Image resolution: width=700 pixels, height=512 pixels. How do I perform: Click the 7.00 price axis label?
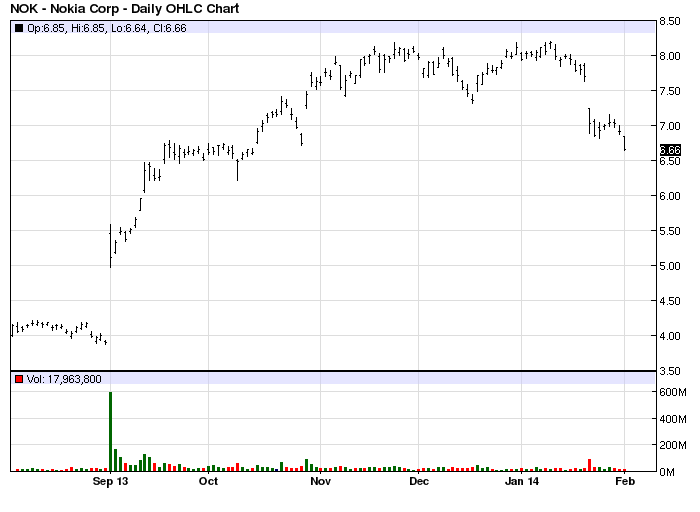click(670, 126)
